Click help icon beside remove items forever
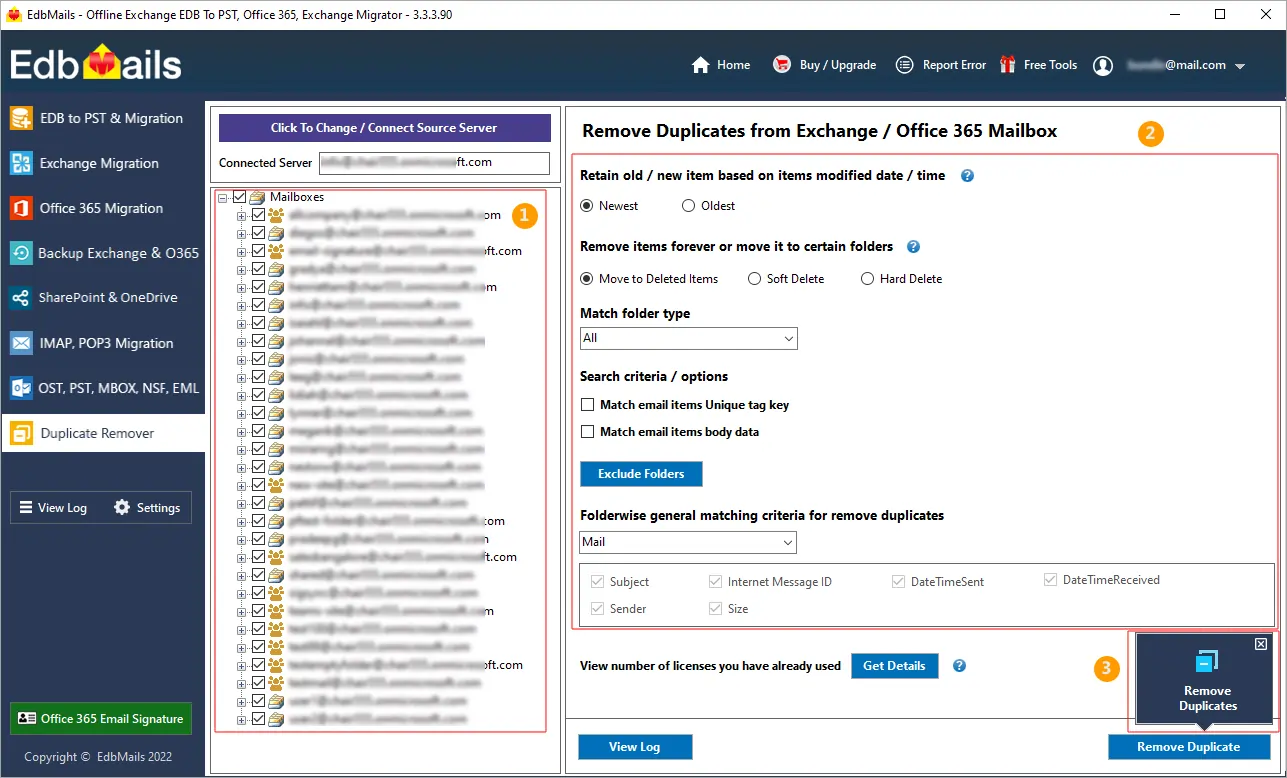This screenshot has height=778, width=1287. [913, 247]
